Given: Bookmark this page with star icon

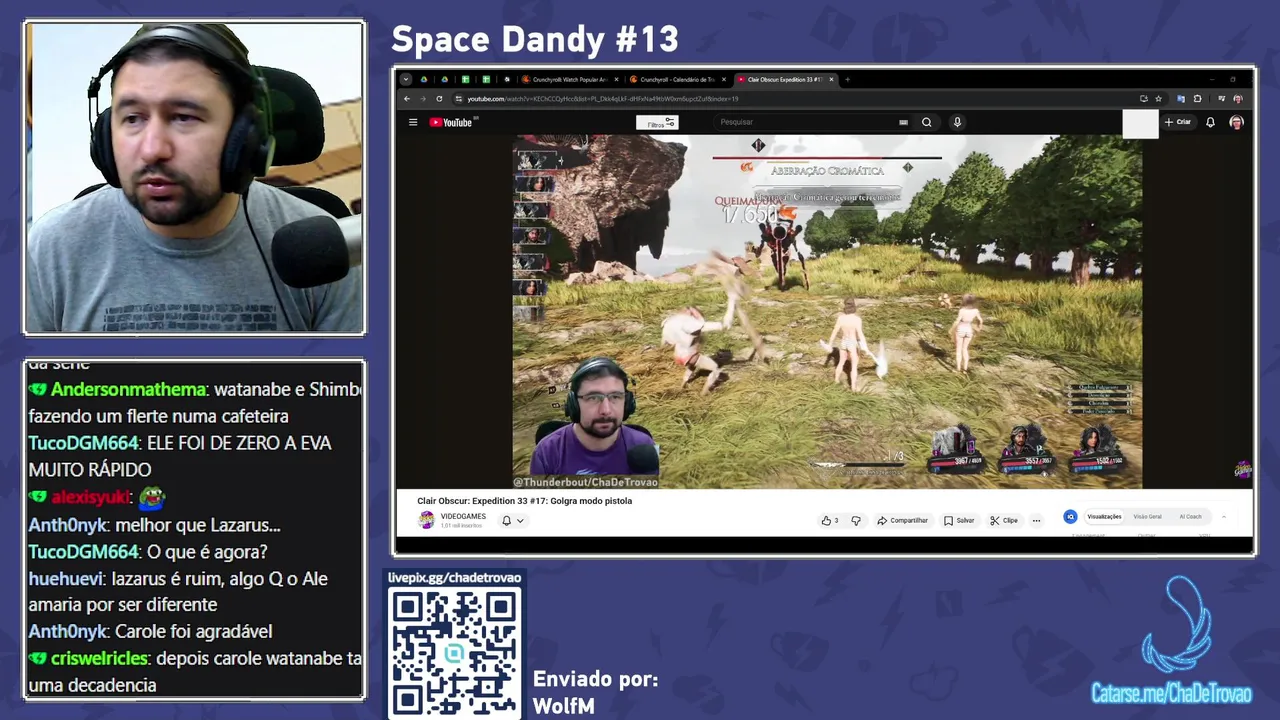Looking at the screenshot, I should [x=1158, y=99].
